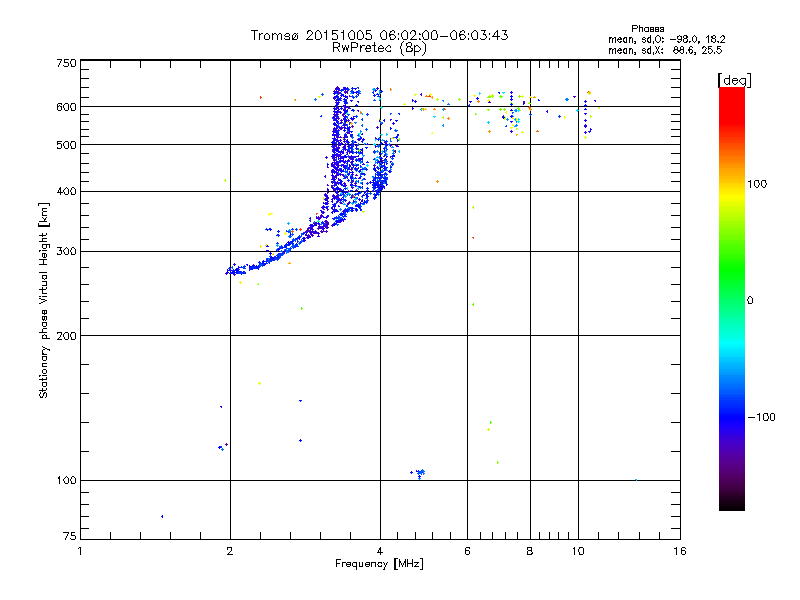Click the x-axis tick label "2"
The height and width of the screenshot is (600, 800).
230,551
